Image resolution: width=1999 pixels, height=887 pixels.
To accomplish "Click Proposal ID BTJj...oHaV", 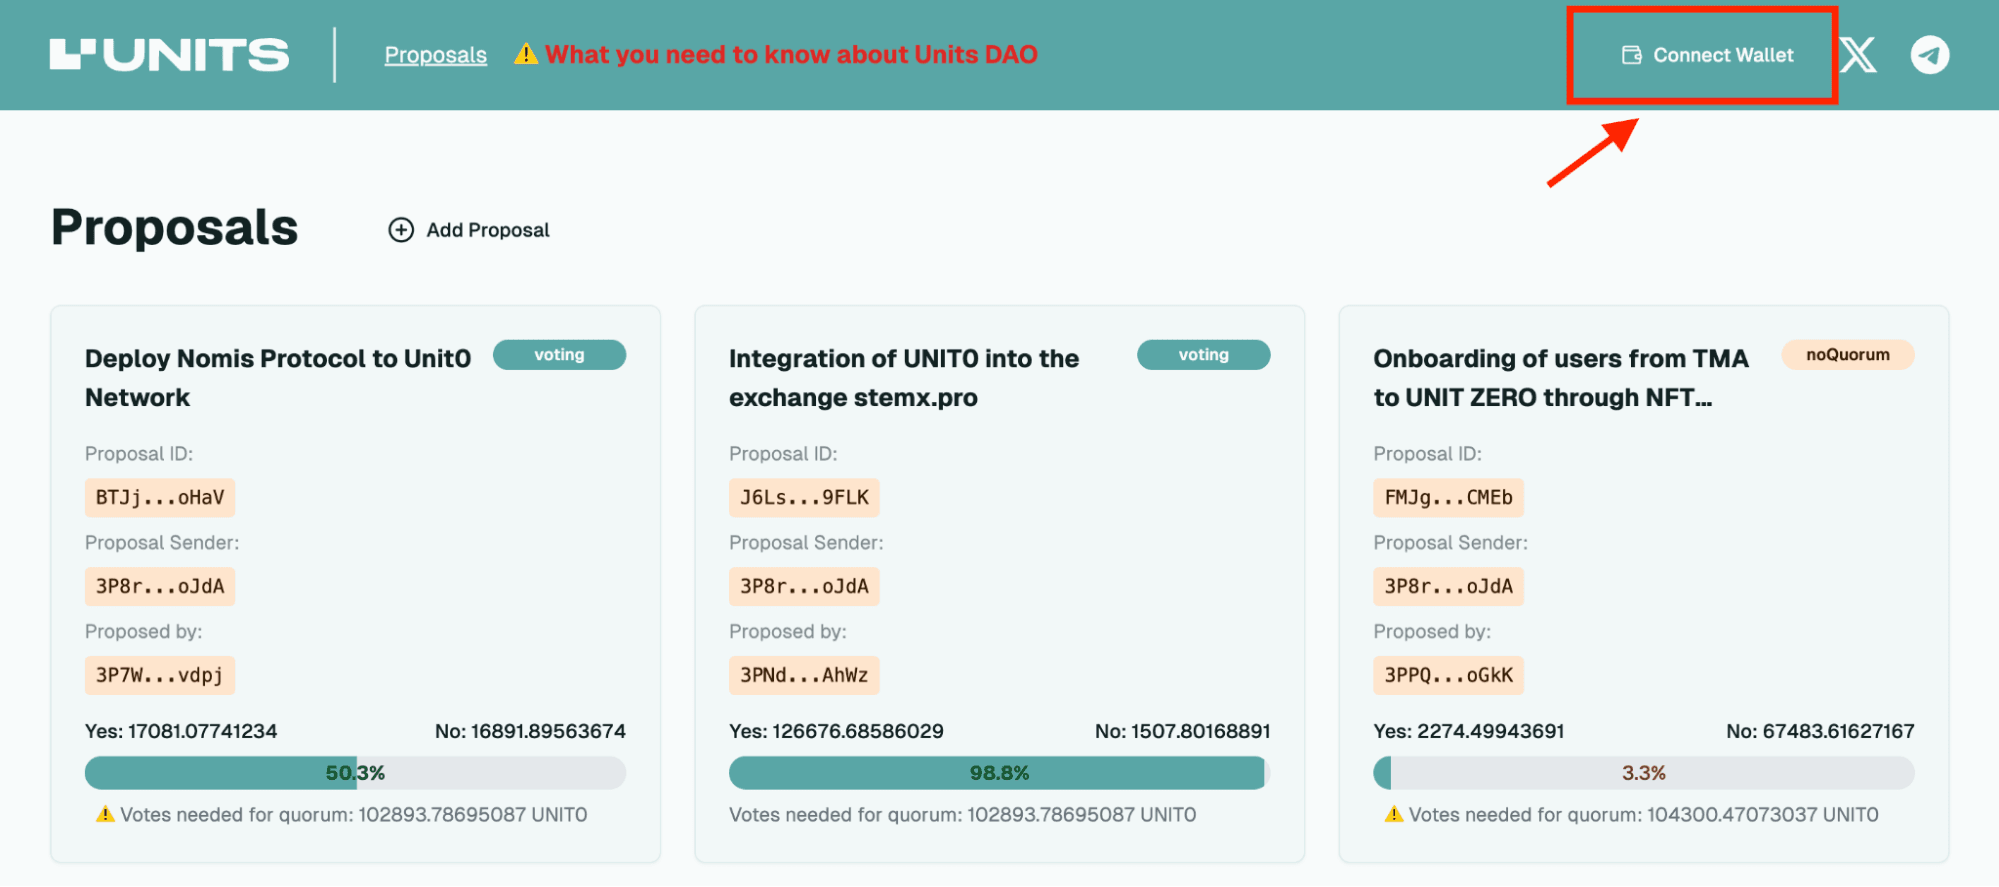I will click(x=160, y=497).
